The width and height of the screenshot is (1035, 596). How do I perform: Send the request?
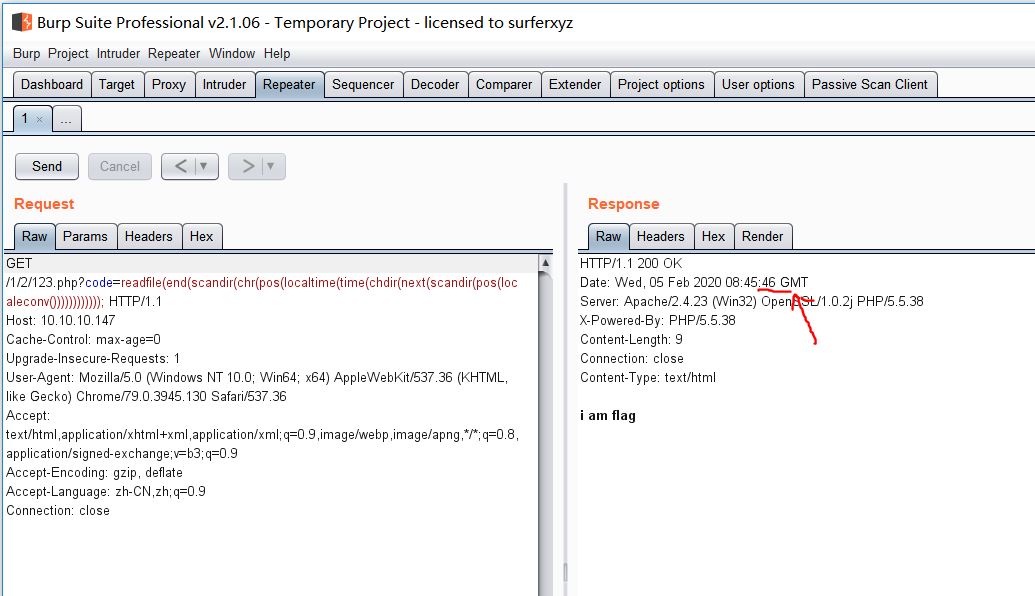tap(47, 166)
